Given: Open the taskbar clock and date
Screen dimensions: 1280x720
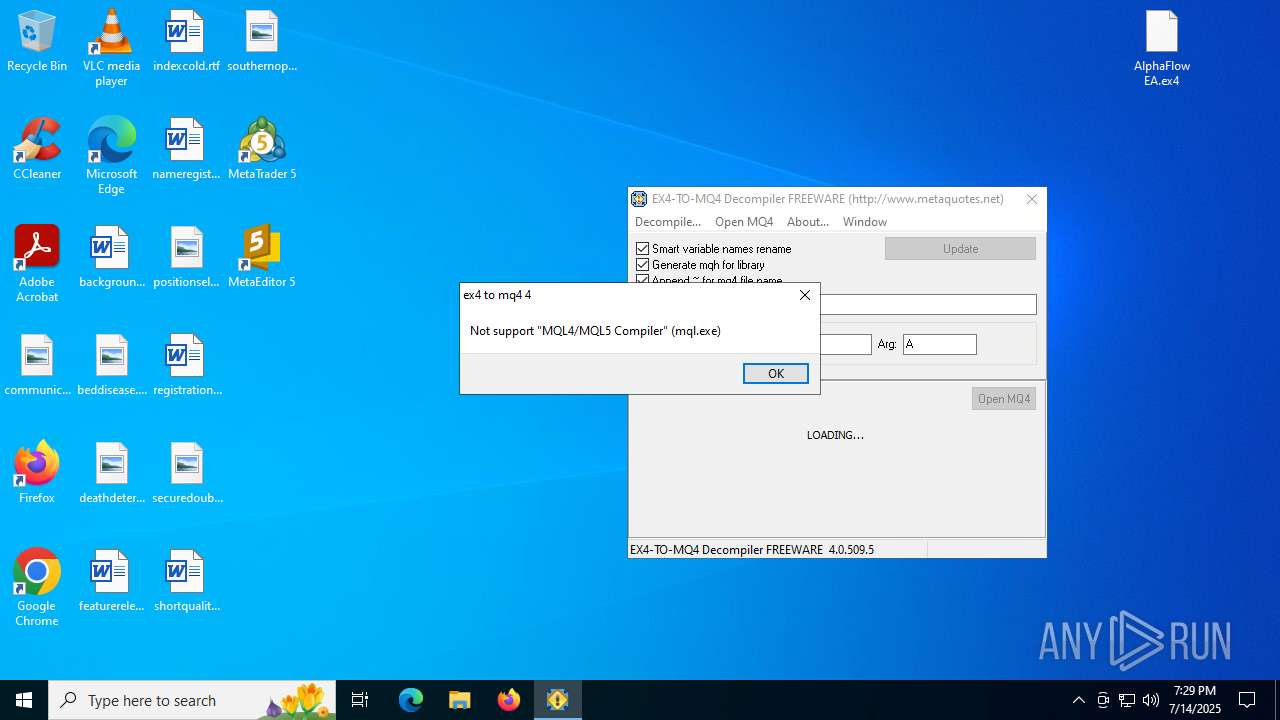Looking at the screenshot, I should pos(1197,700).
